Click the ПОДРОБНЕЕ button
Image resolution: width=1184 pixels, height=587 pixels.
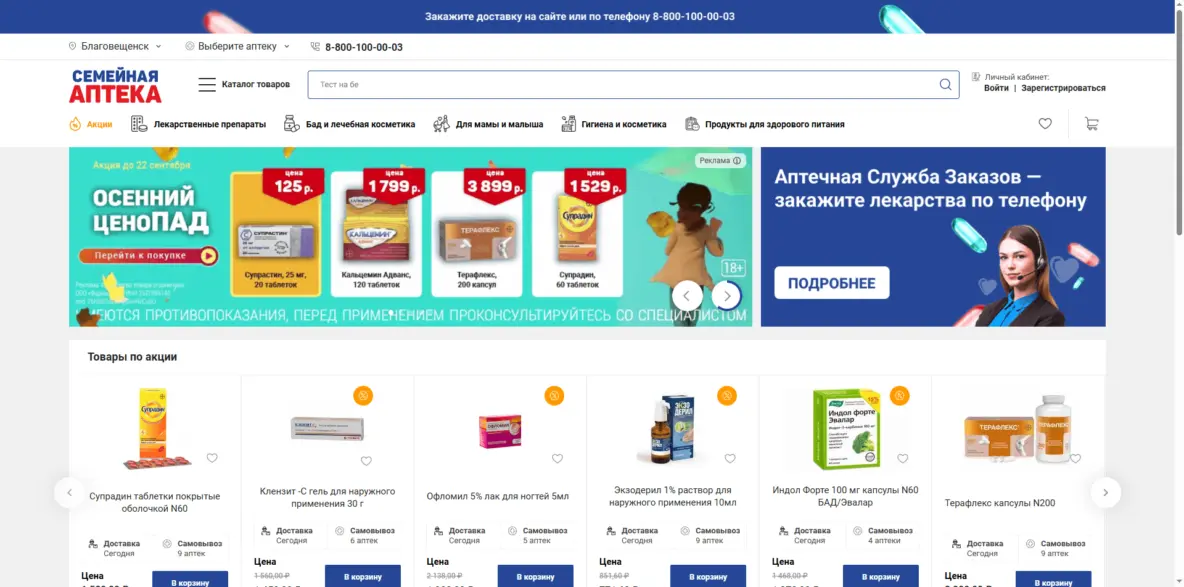point(831,283)
